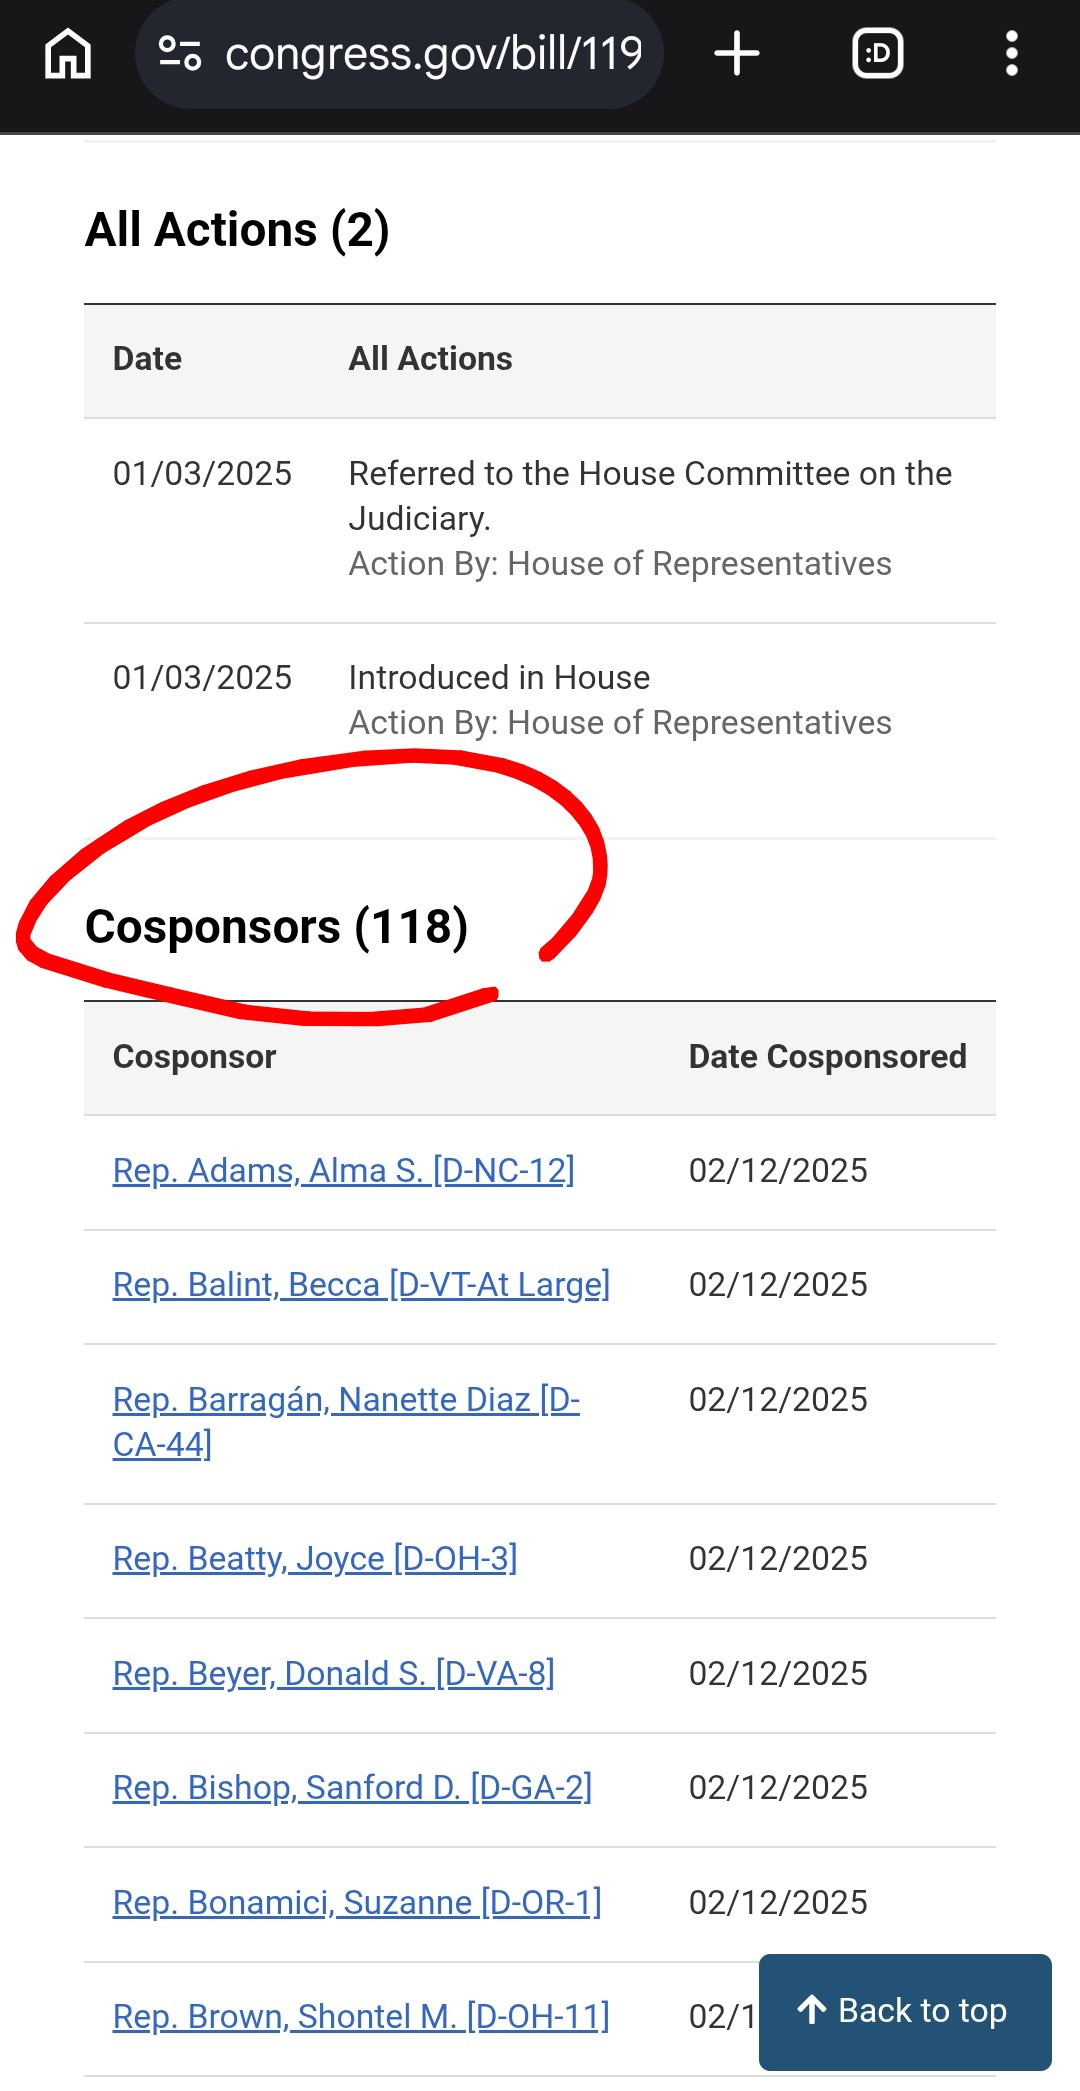1080x2091 pixels.
Task: Open a new tab with plus icon
Action: (x=737, y=53)
